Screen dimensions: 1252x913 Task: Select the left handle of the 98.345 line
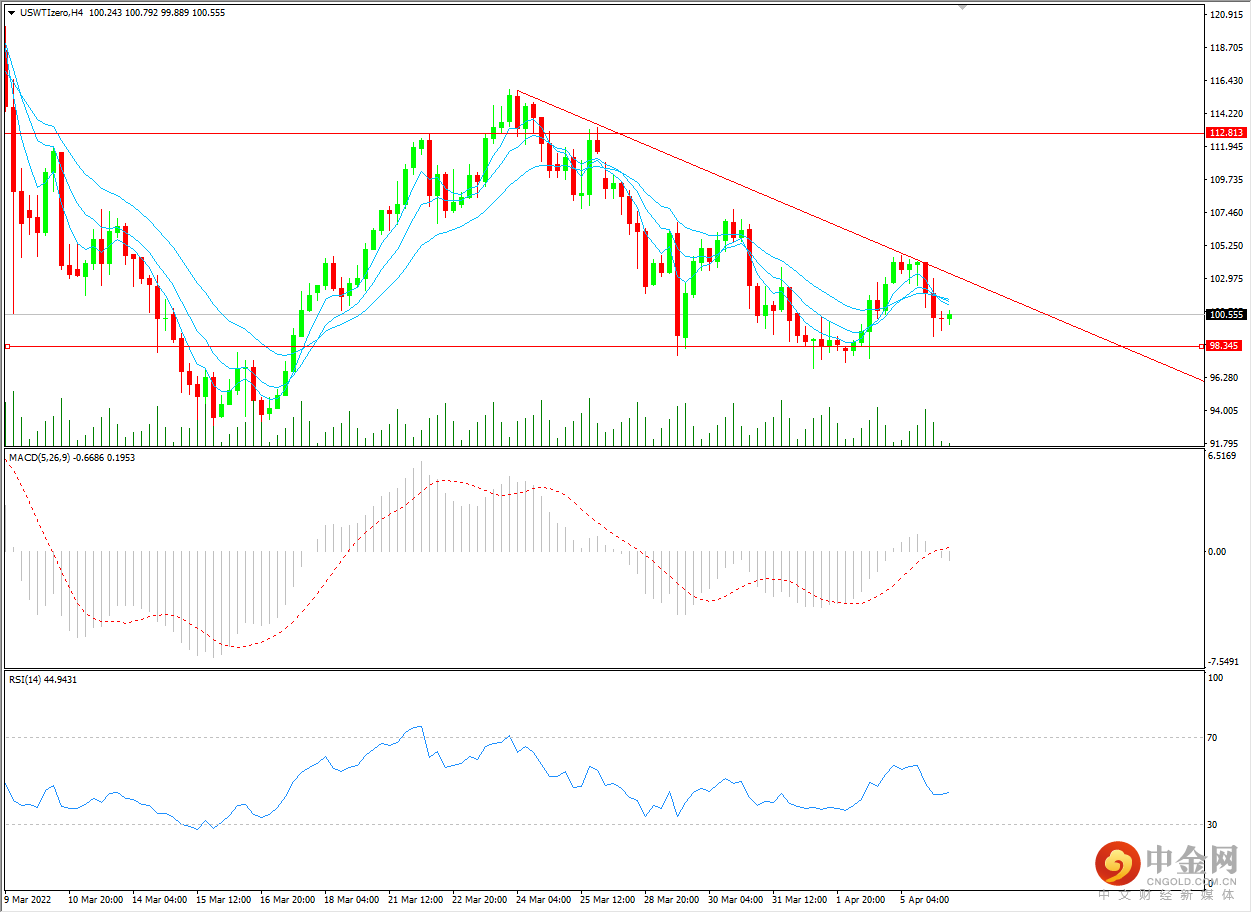[7, 346]
